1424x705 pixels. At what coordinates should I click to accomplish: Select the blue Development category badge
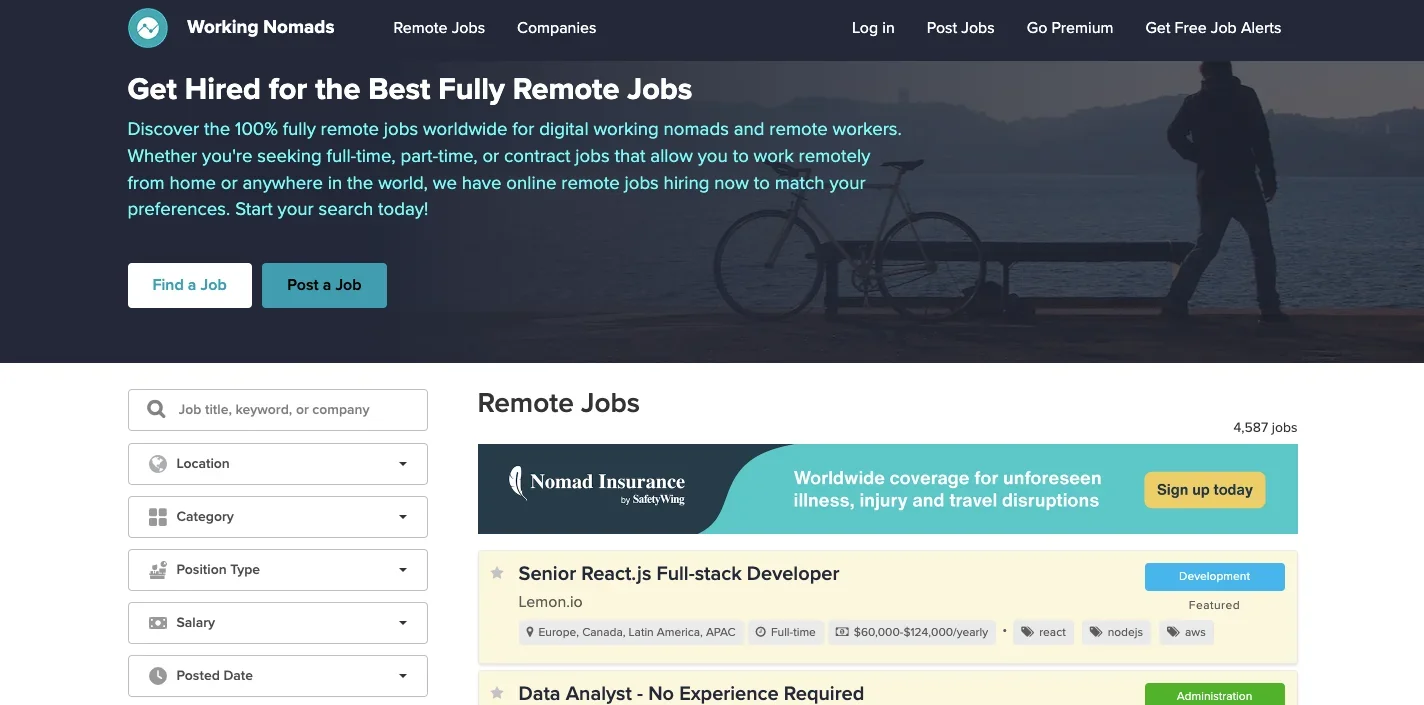(x=1214, y=577)
